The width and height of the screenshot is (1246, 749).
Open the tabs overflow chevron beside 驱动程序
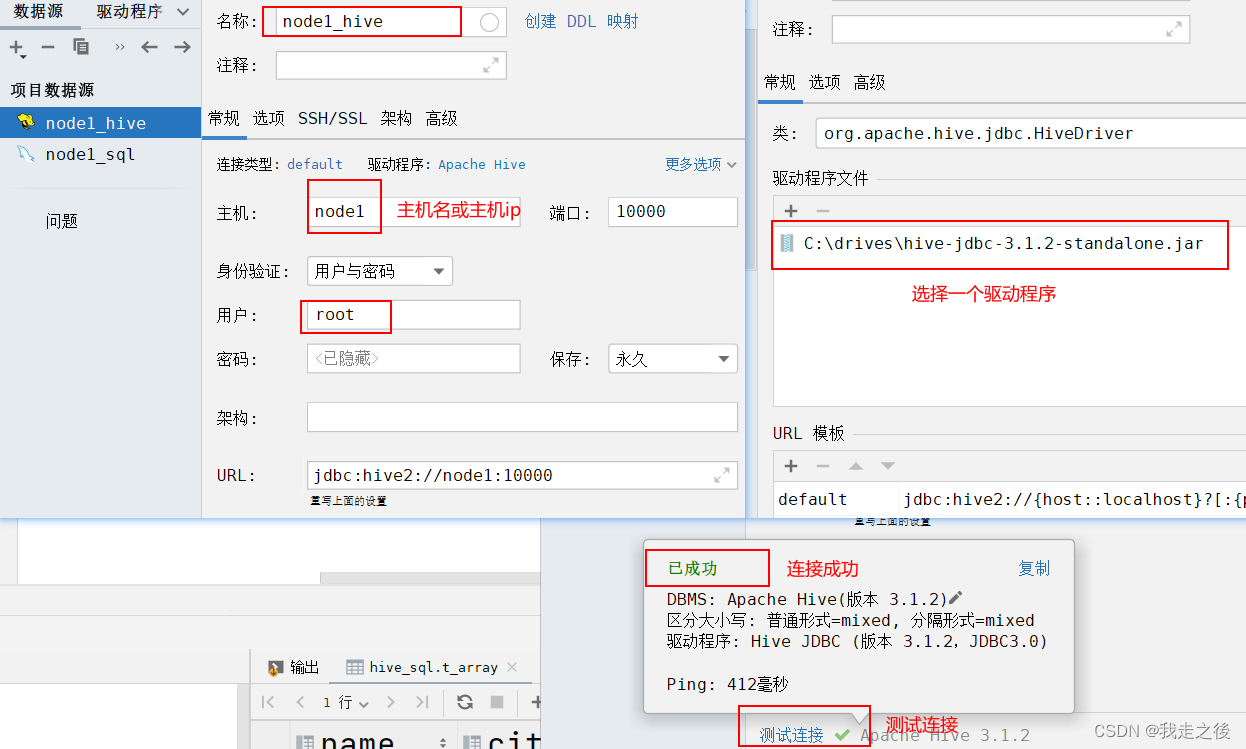(182, 12)
